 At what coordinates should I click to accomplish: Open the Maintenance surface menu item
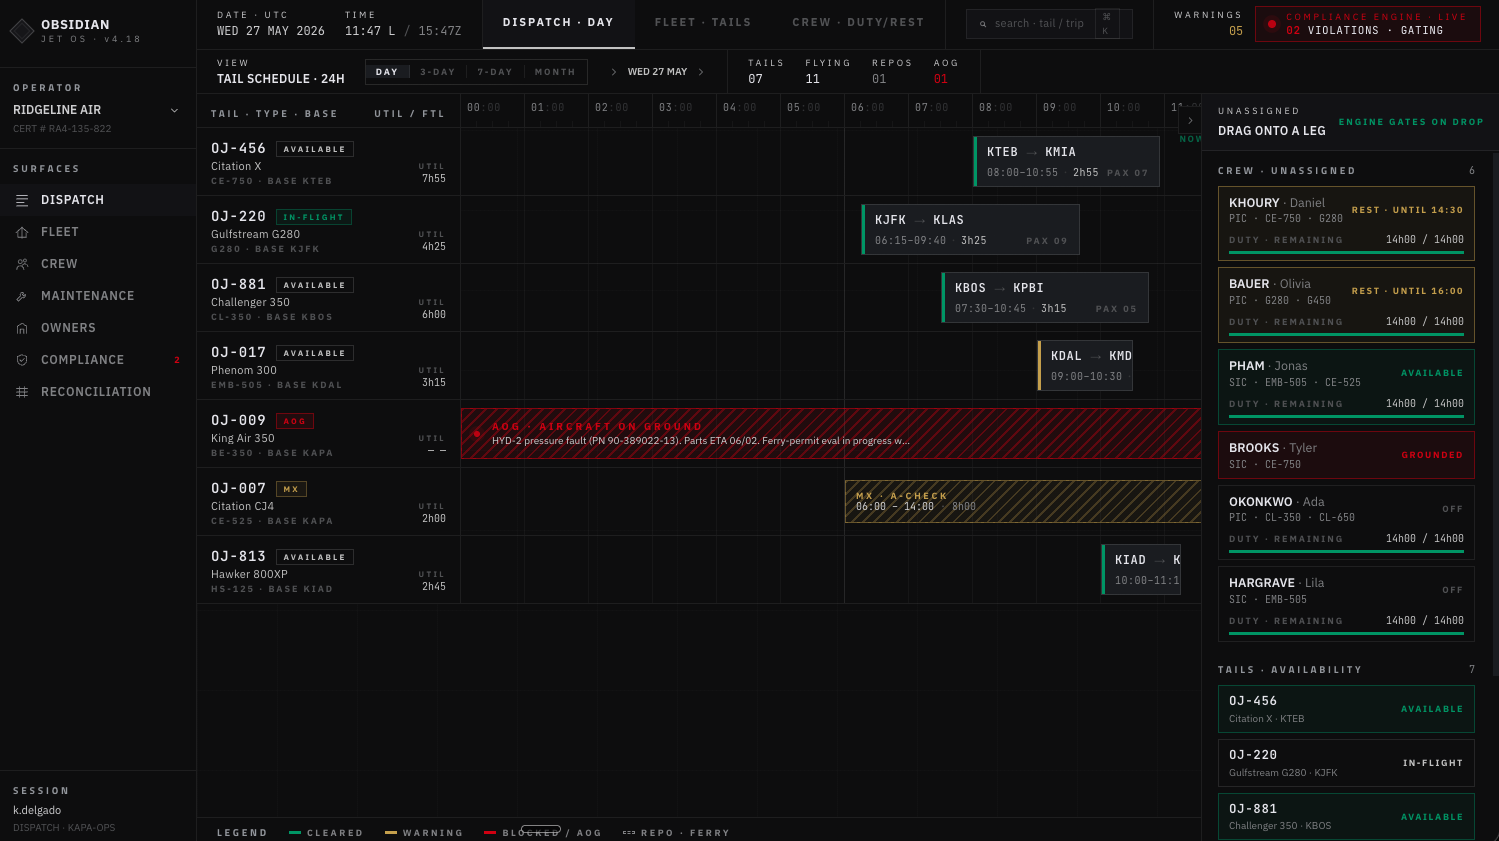98,296
